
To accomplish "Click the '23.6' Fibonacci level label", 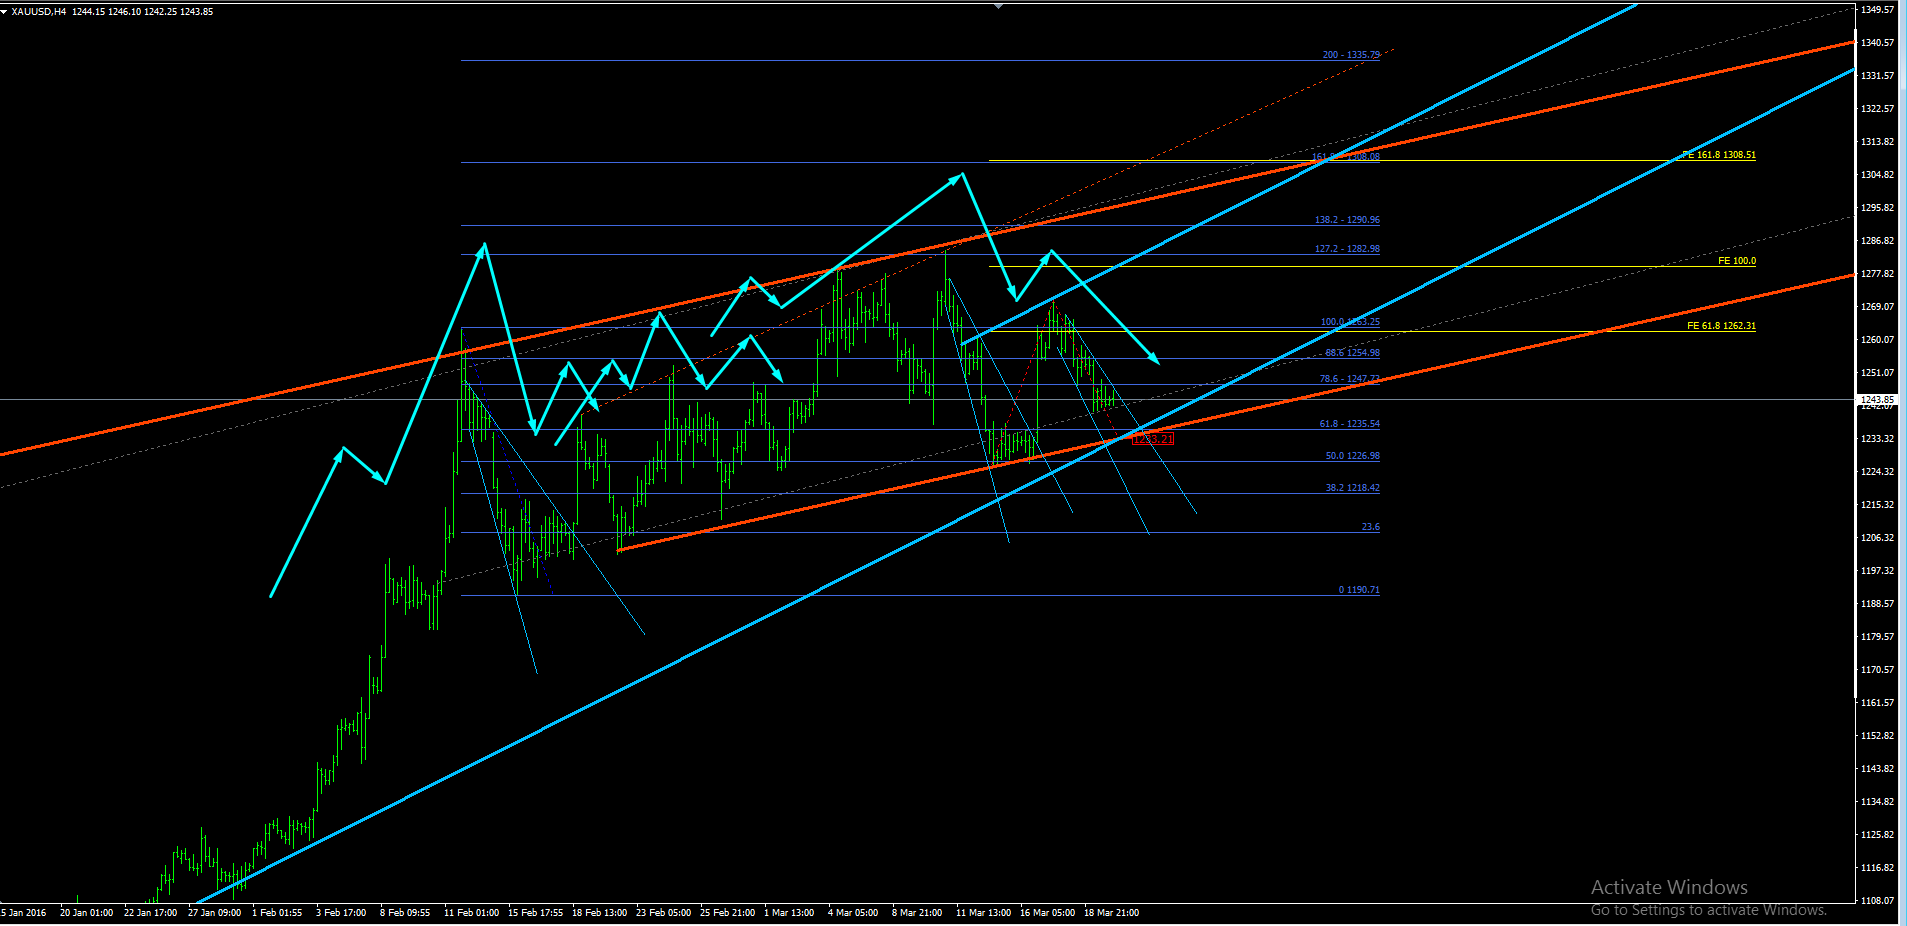I will [1370, 527].
